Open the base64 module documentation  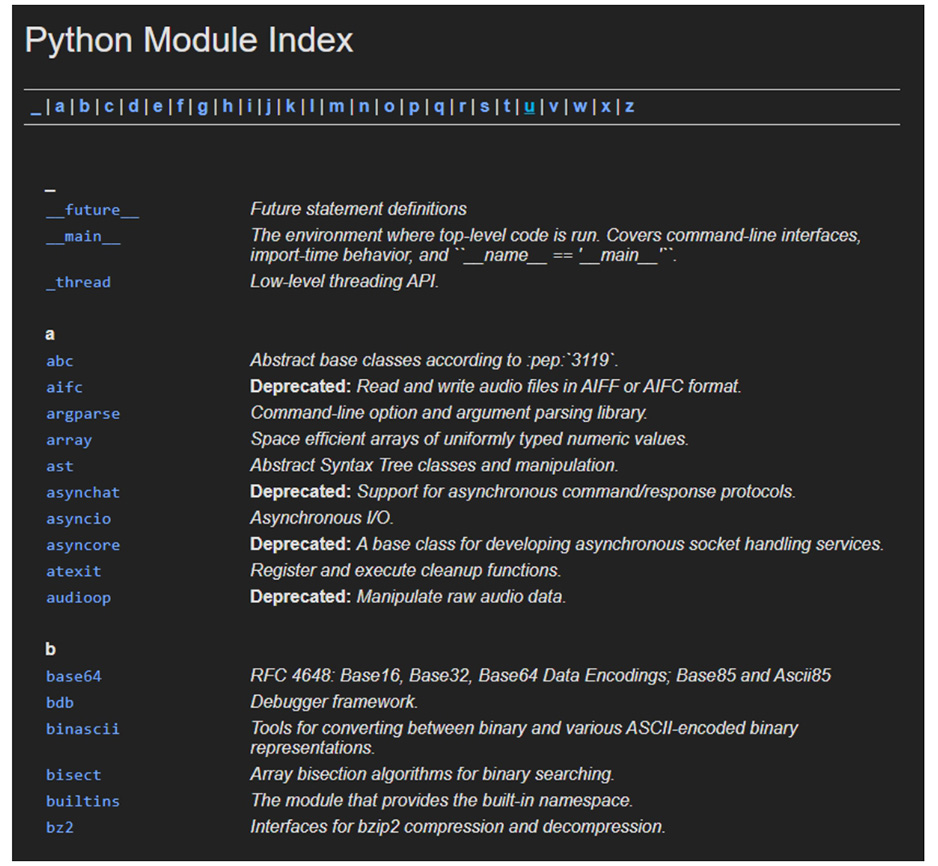coord(74,676)
